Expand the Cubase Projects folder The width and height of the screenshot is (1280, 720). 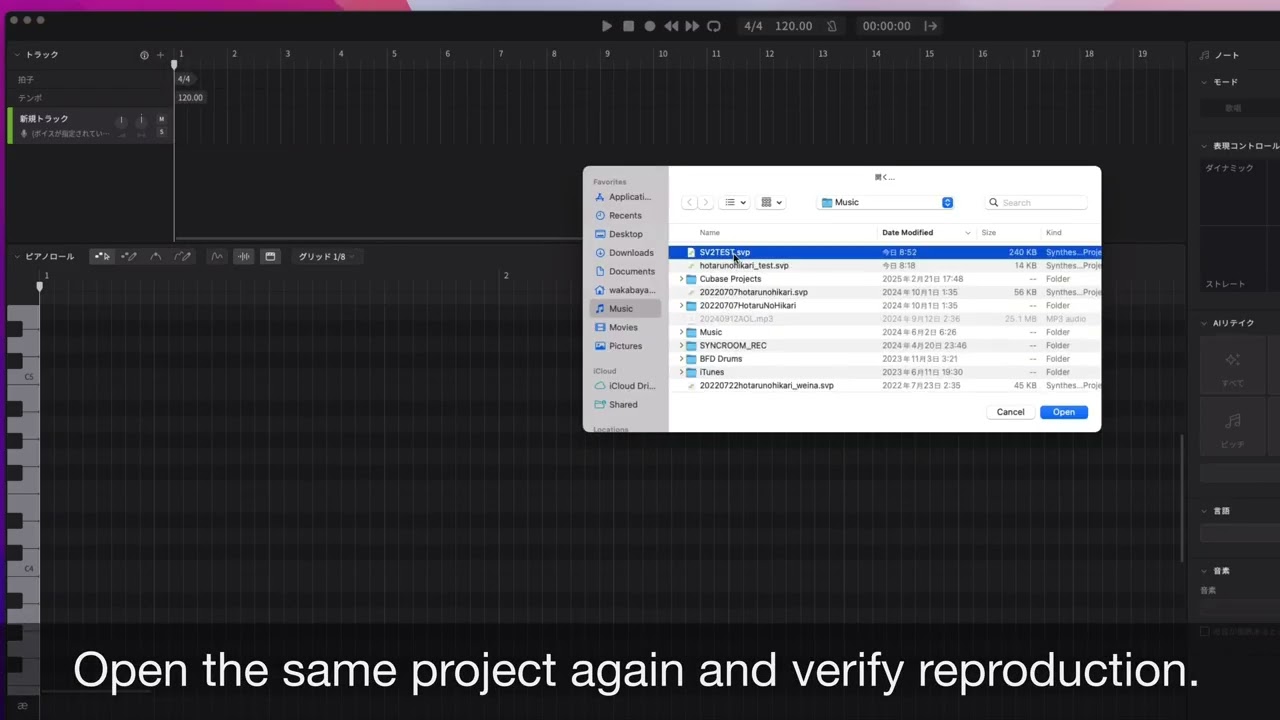coord(681,279)
